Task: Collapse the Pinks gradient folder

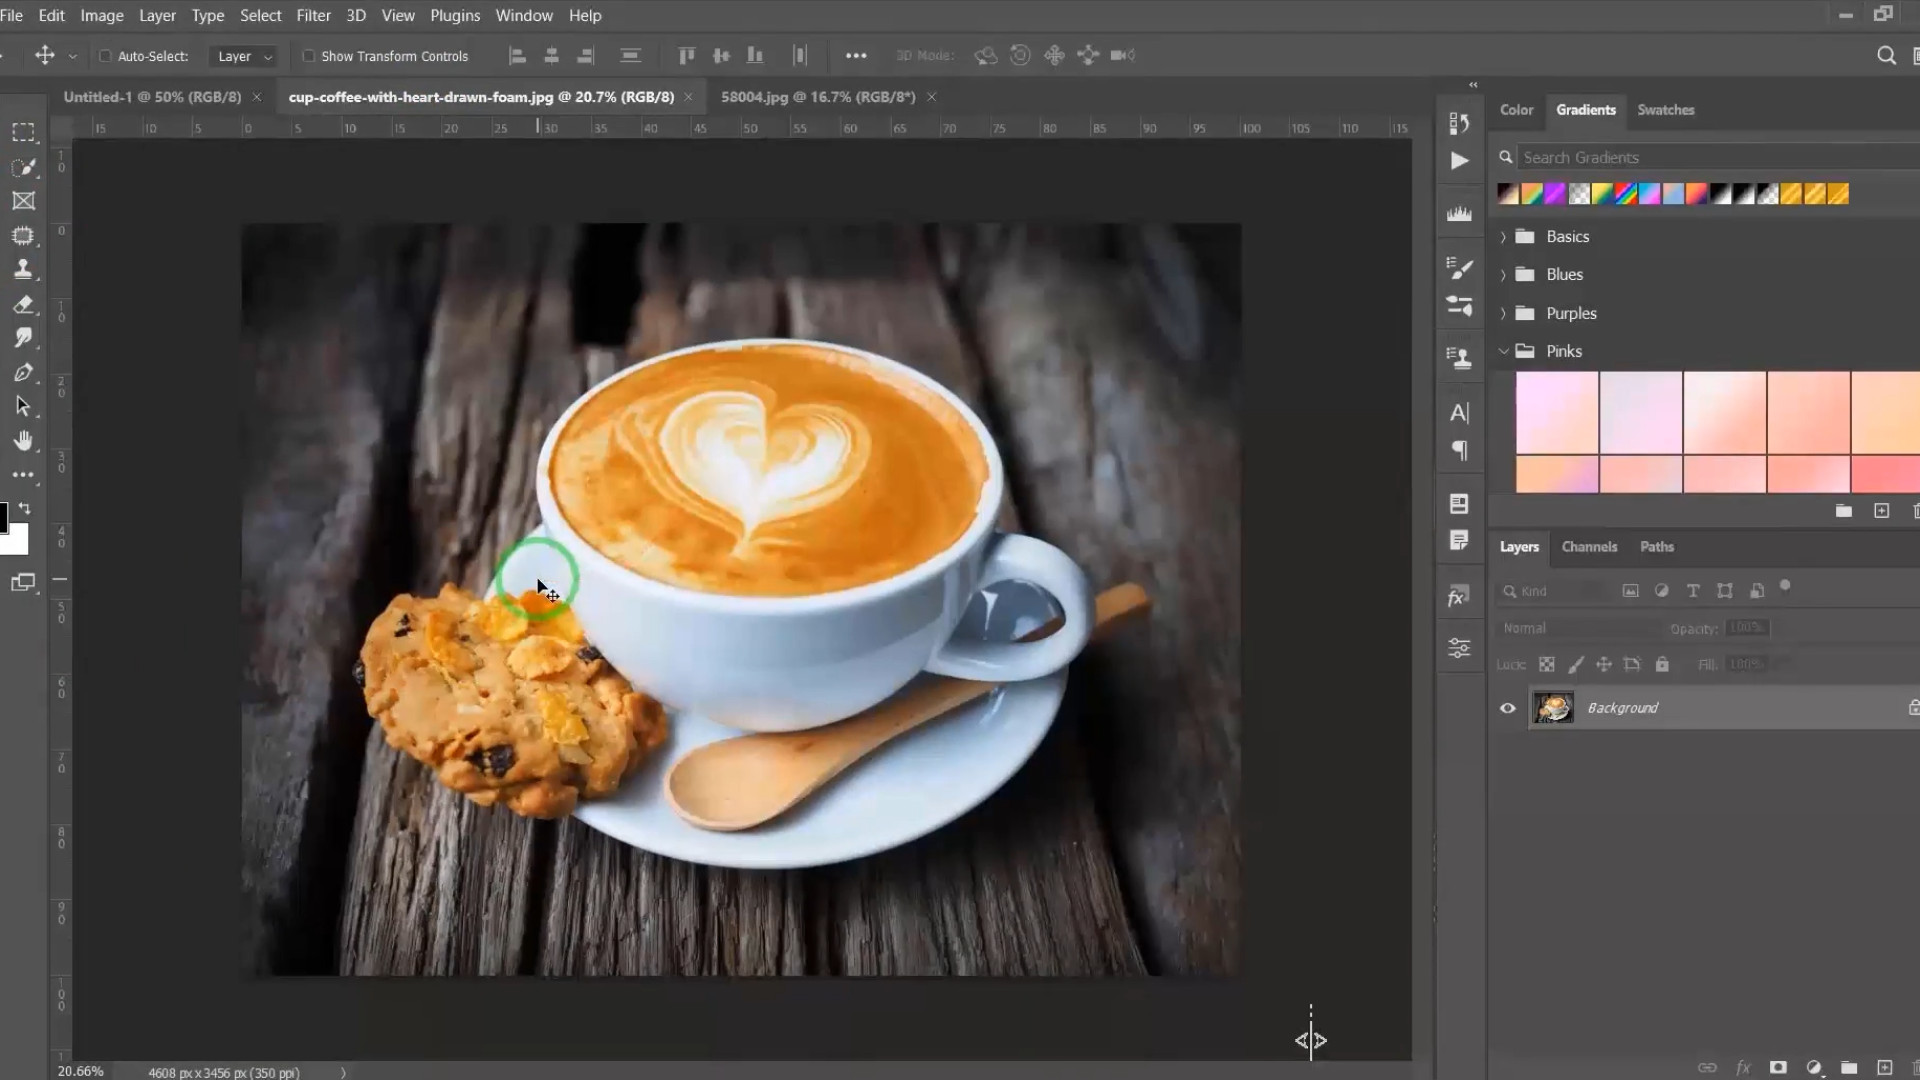Action: (x=1503, y=351)
